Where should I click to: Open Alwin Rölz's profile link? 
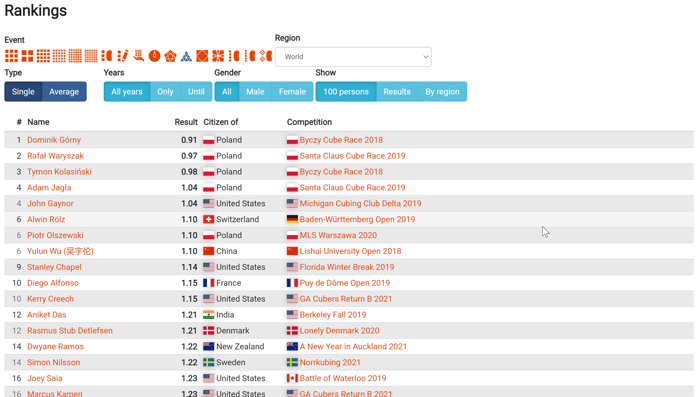tap(46, 219)
